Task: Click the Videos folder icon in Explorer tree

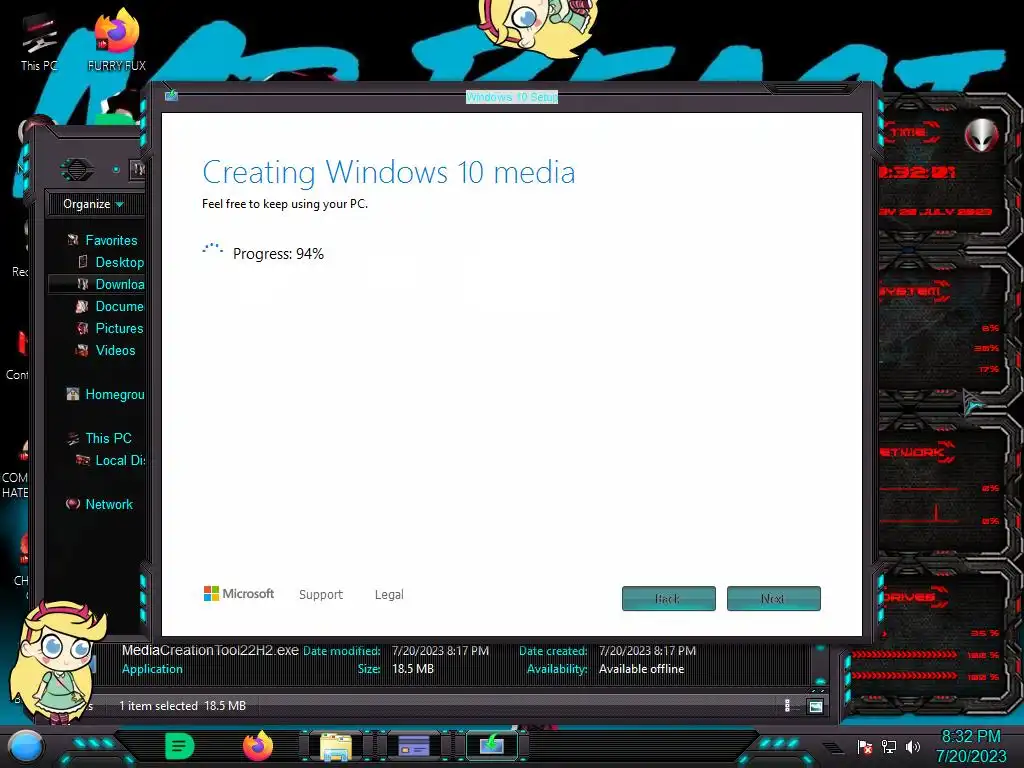Action: (x=82, y=350)
